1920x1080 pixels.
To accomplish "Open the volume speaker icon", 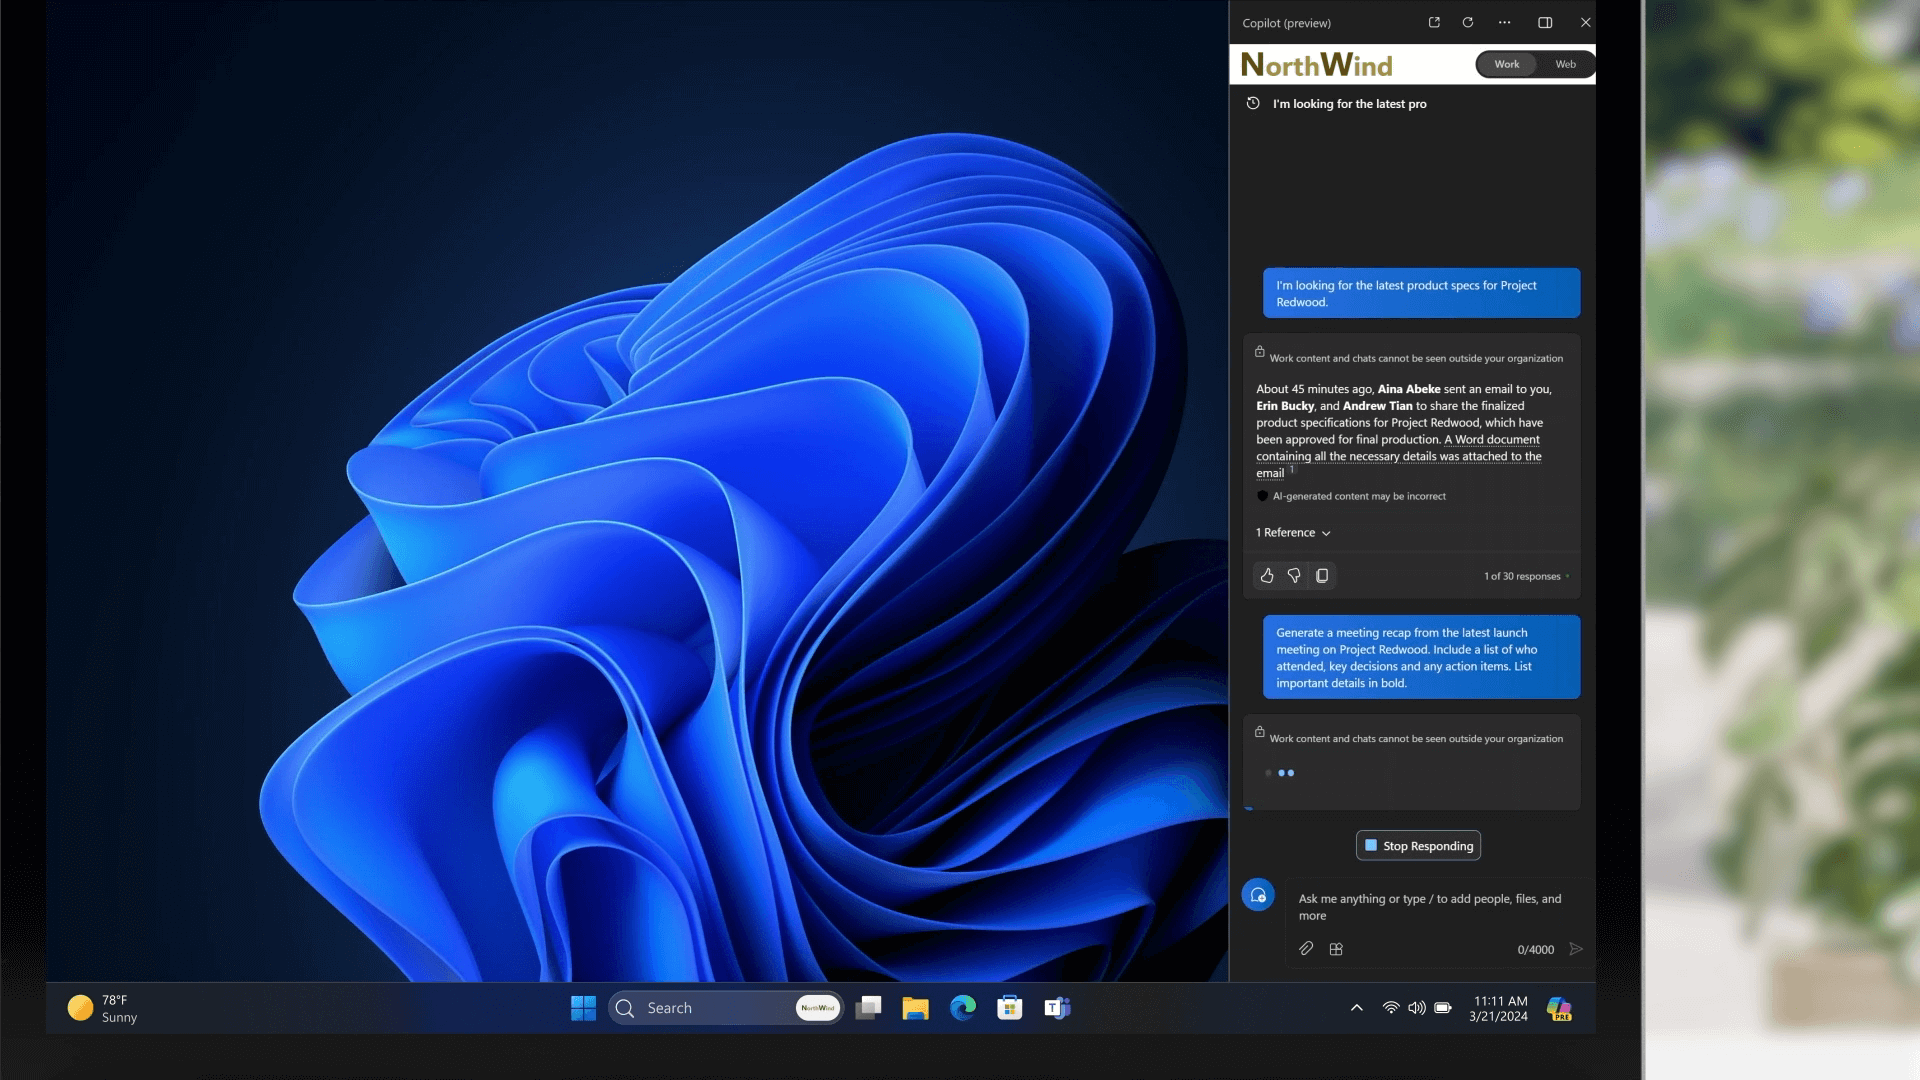I will [1417, 1008].
